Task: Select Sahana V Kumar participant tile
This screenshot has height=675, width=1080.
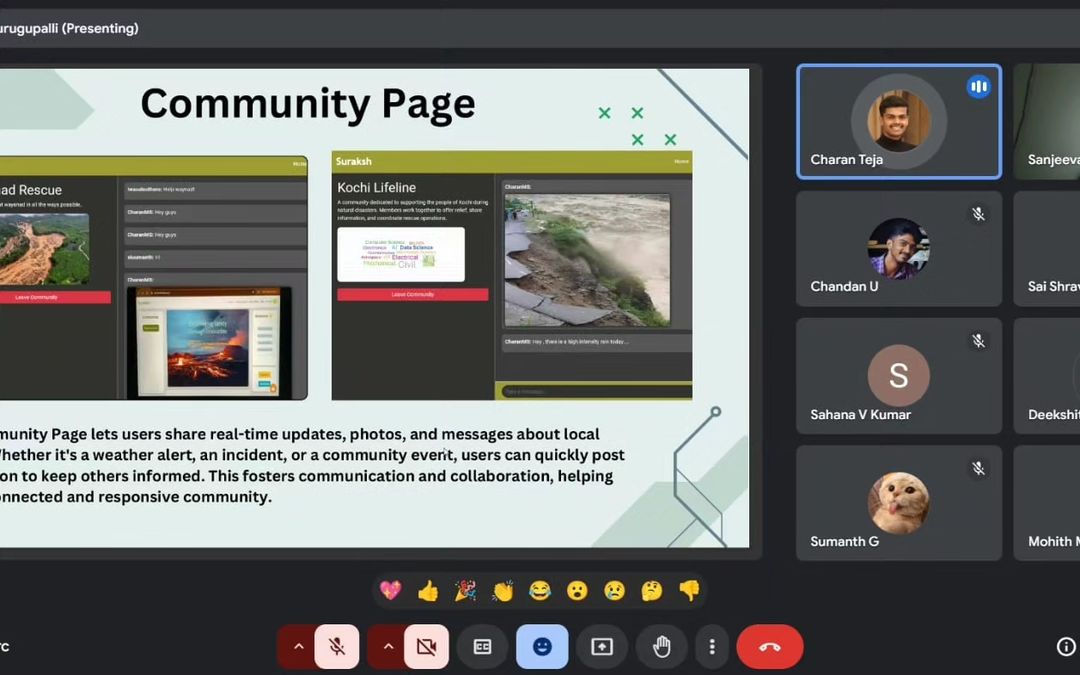Action: coord(899,376)
